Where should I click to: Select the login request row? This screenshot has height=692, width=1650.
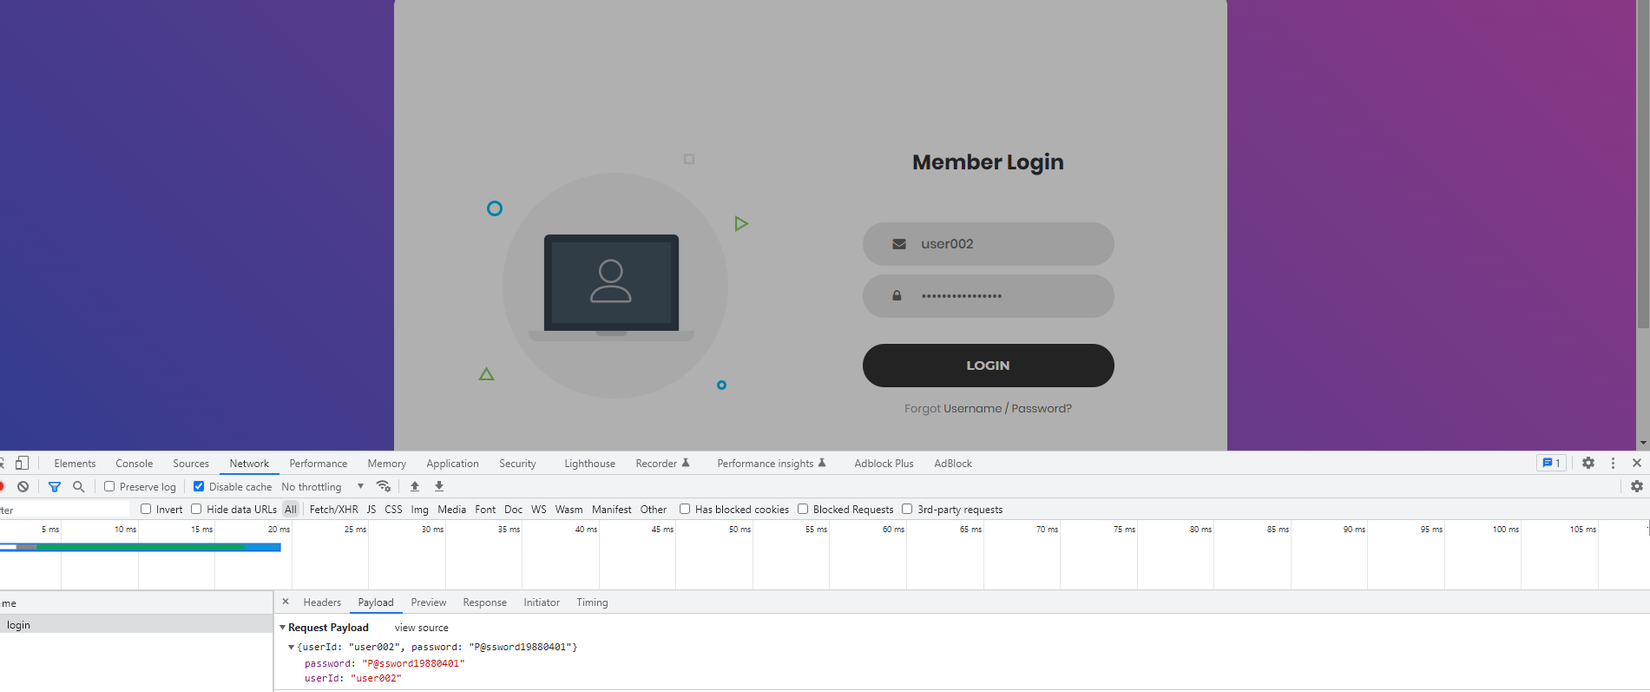(x=136, y=625)
